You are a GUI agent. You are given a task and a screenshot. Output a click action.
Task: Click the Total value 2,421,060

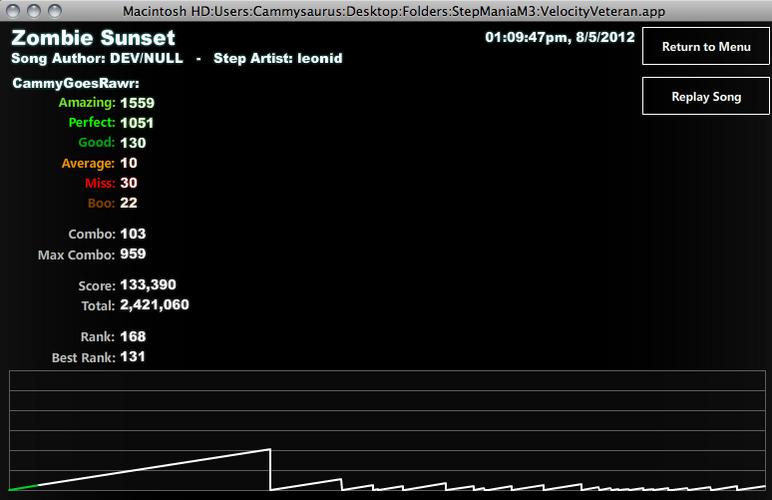coord(155,305)
